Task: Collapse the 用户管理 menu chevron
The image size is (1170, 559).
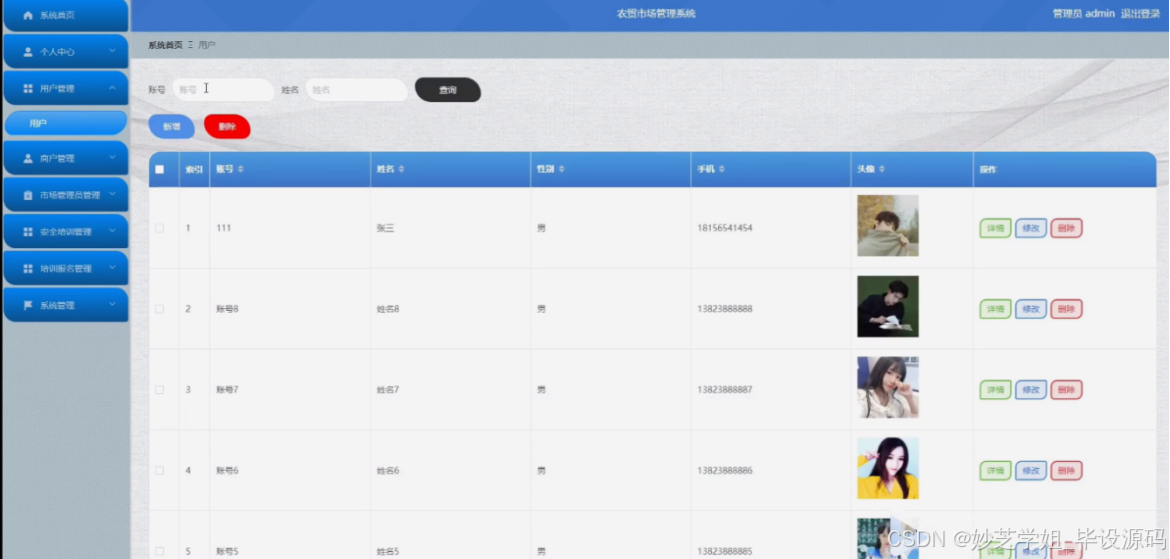Action: click(113, 87)
